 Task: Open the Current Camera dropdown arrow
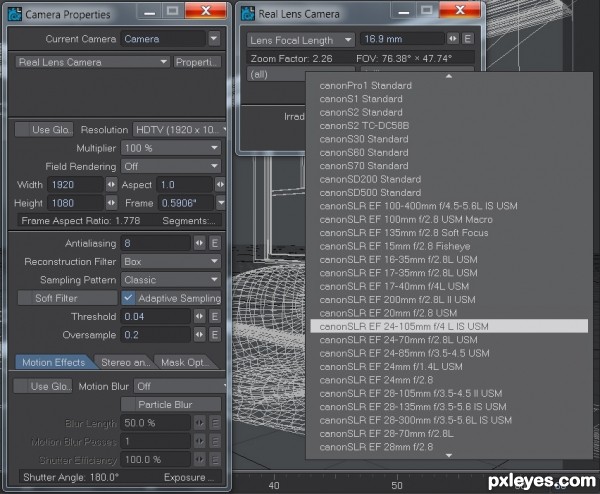click(214, 39)
